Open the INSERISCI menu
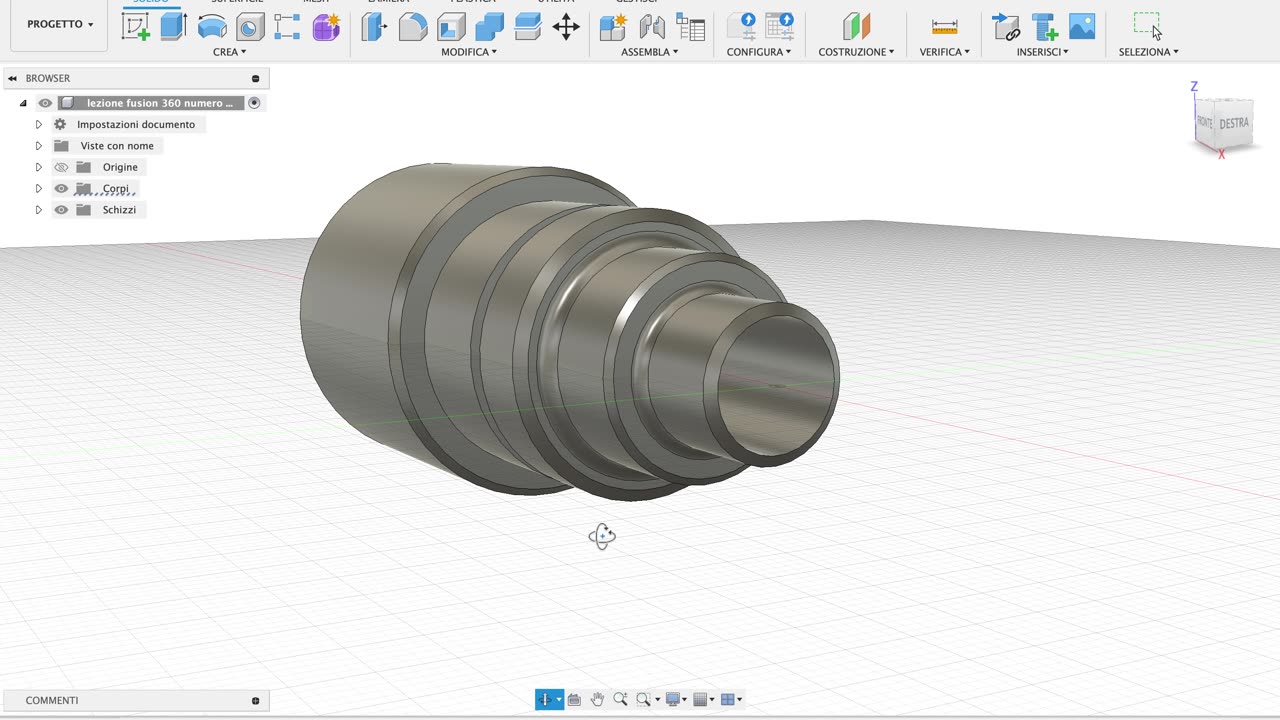 1043,52
